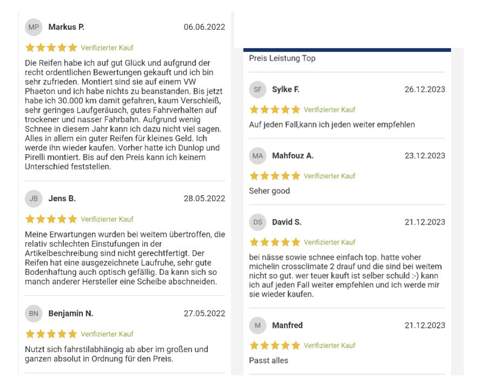Viewport: 500px width, 384px height.
Task: Click the MP avatar of Markus P.
Action: (33, 27)
